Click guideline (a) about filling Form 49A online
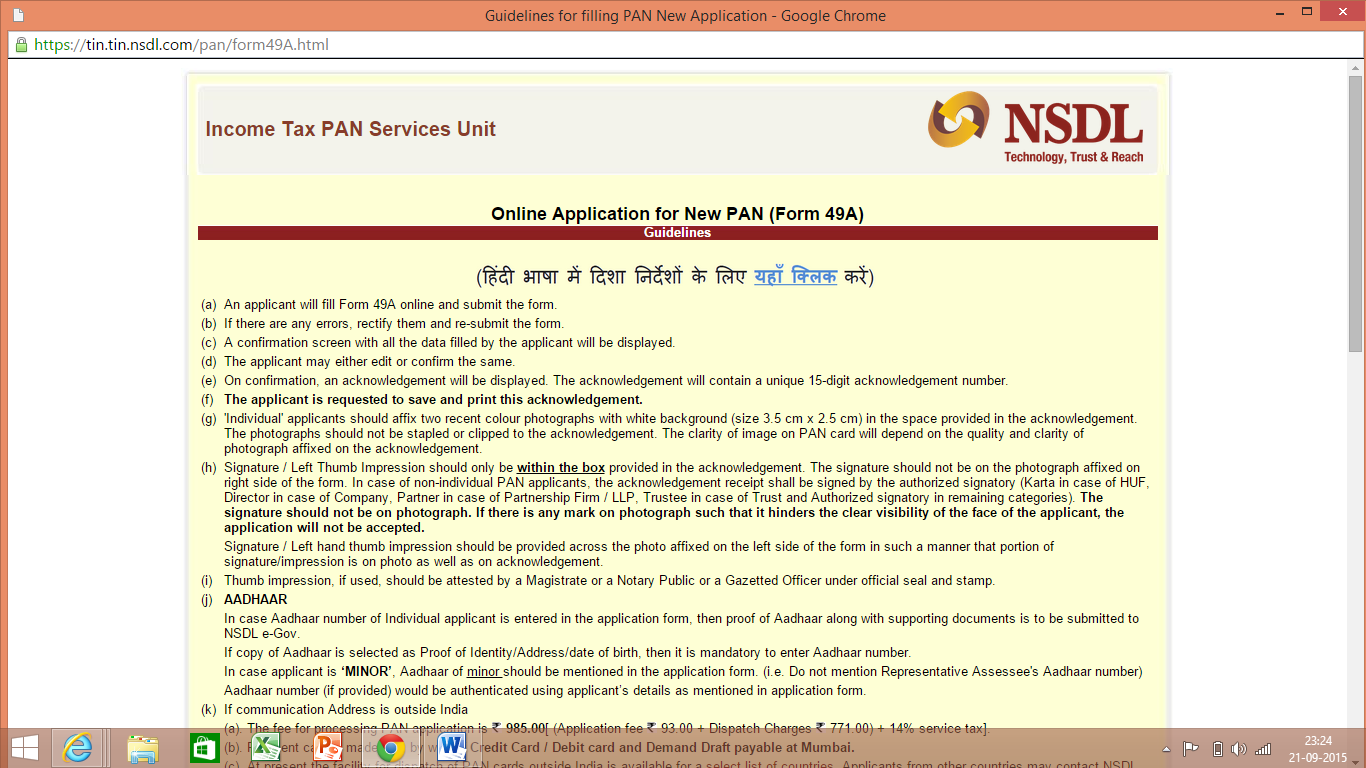The width and height of the screenshot is (1366, 768). (x=390, y=305)
